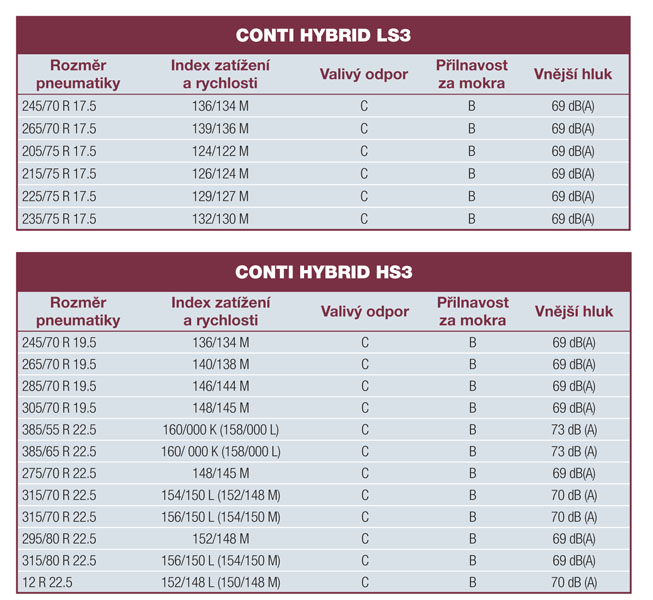Select tire size 285/70 R 19.5
This screenshot has width=653, height=600.
point(59,386)
